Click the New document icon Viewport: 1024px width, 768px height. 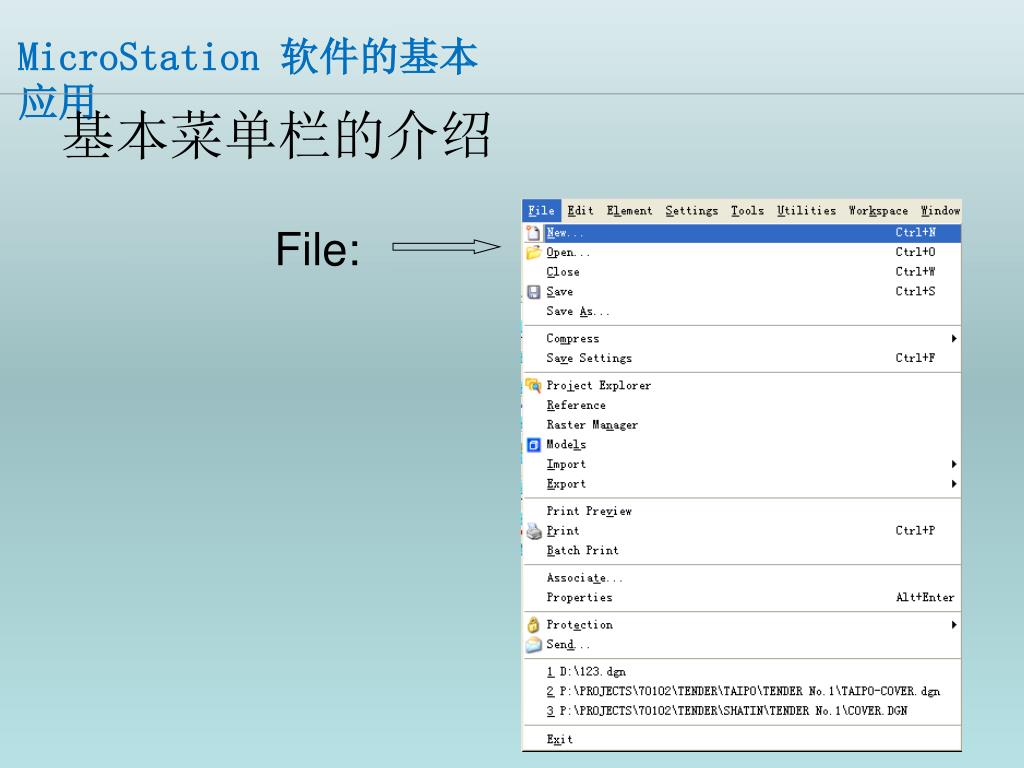tap(533, 232)
